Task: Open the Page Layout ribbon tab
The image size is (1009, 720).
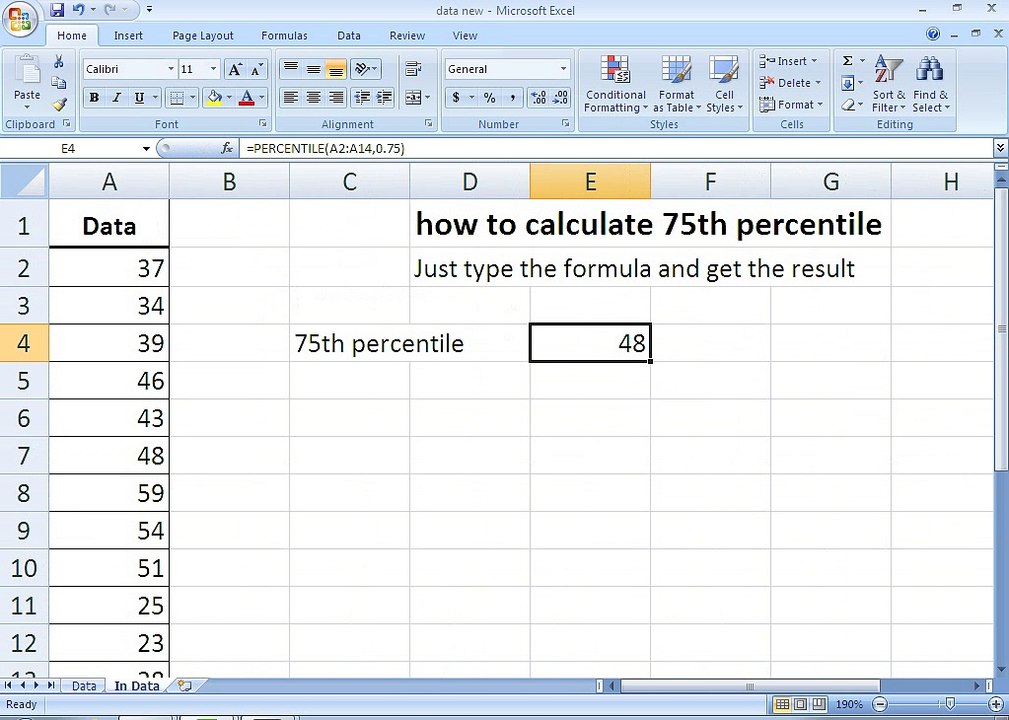Action: coord(203,36)
